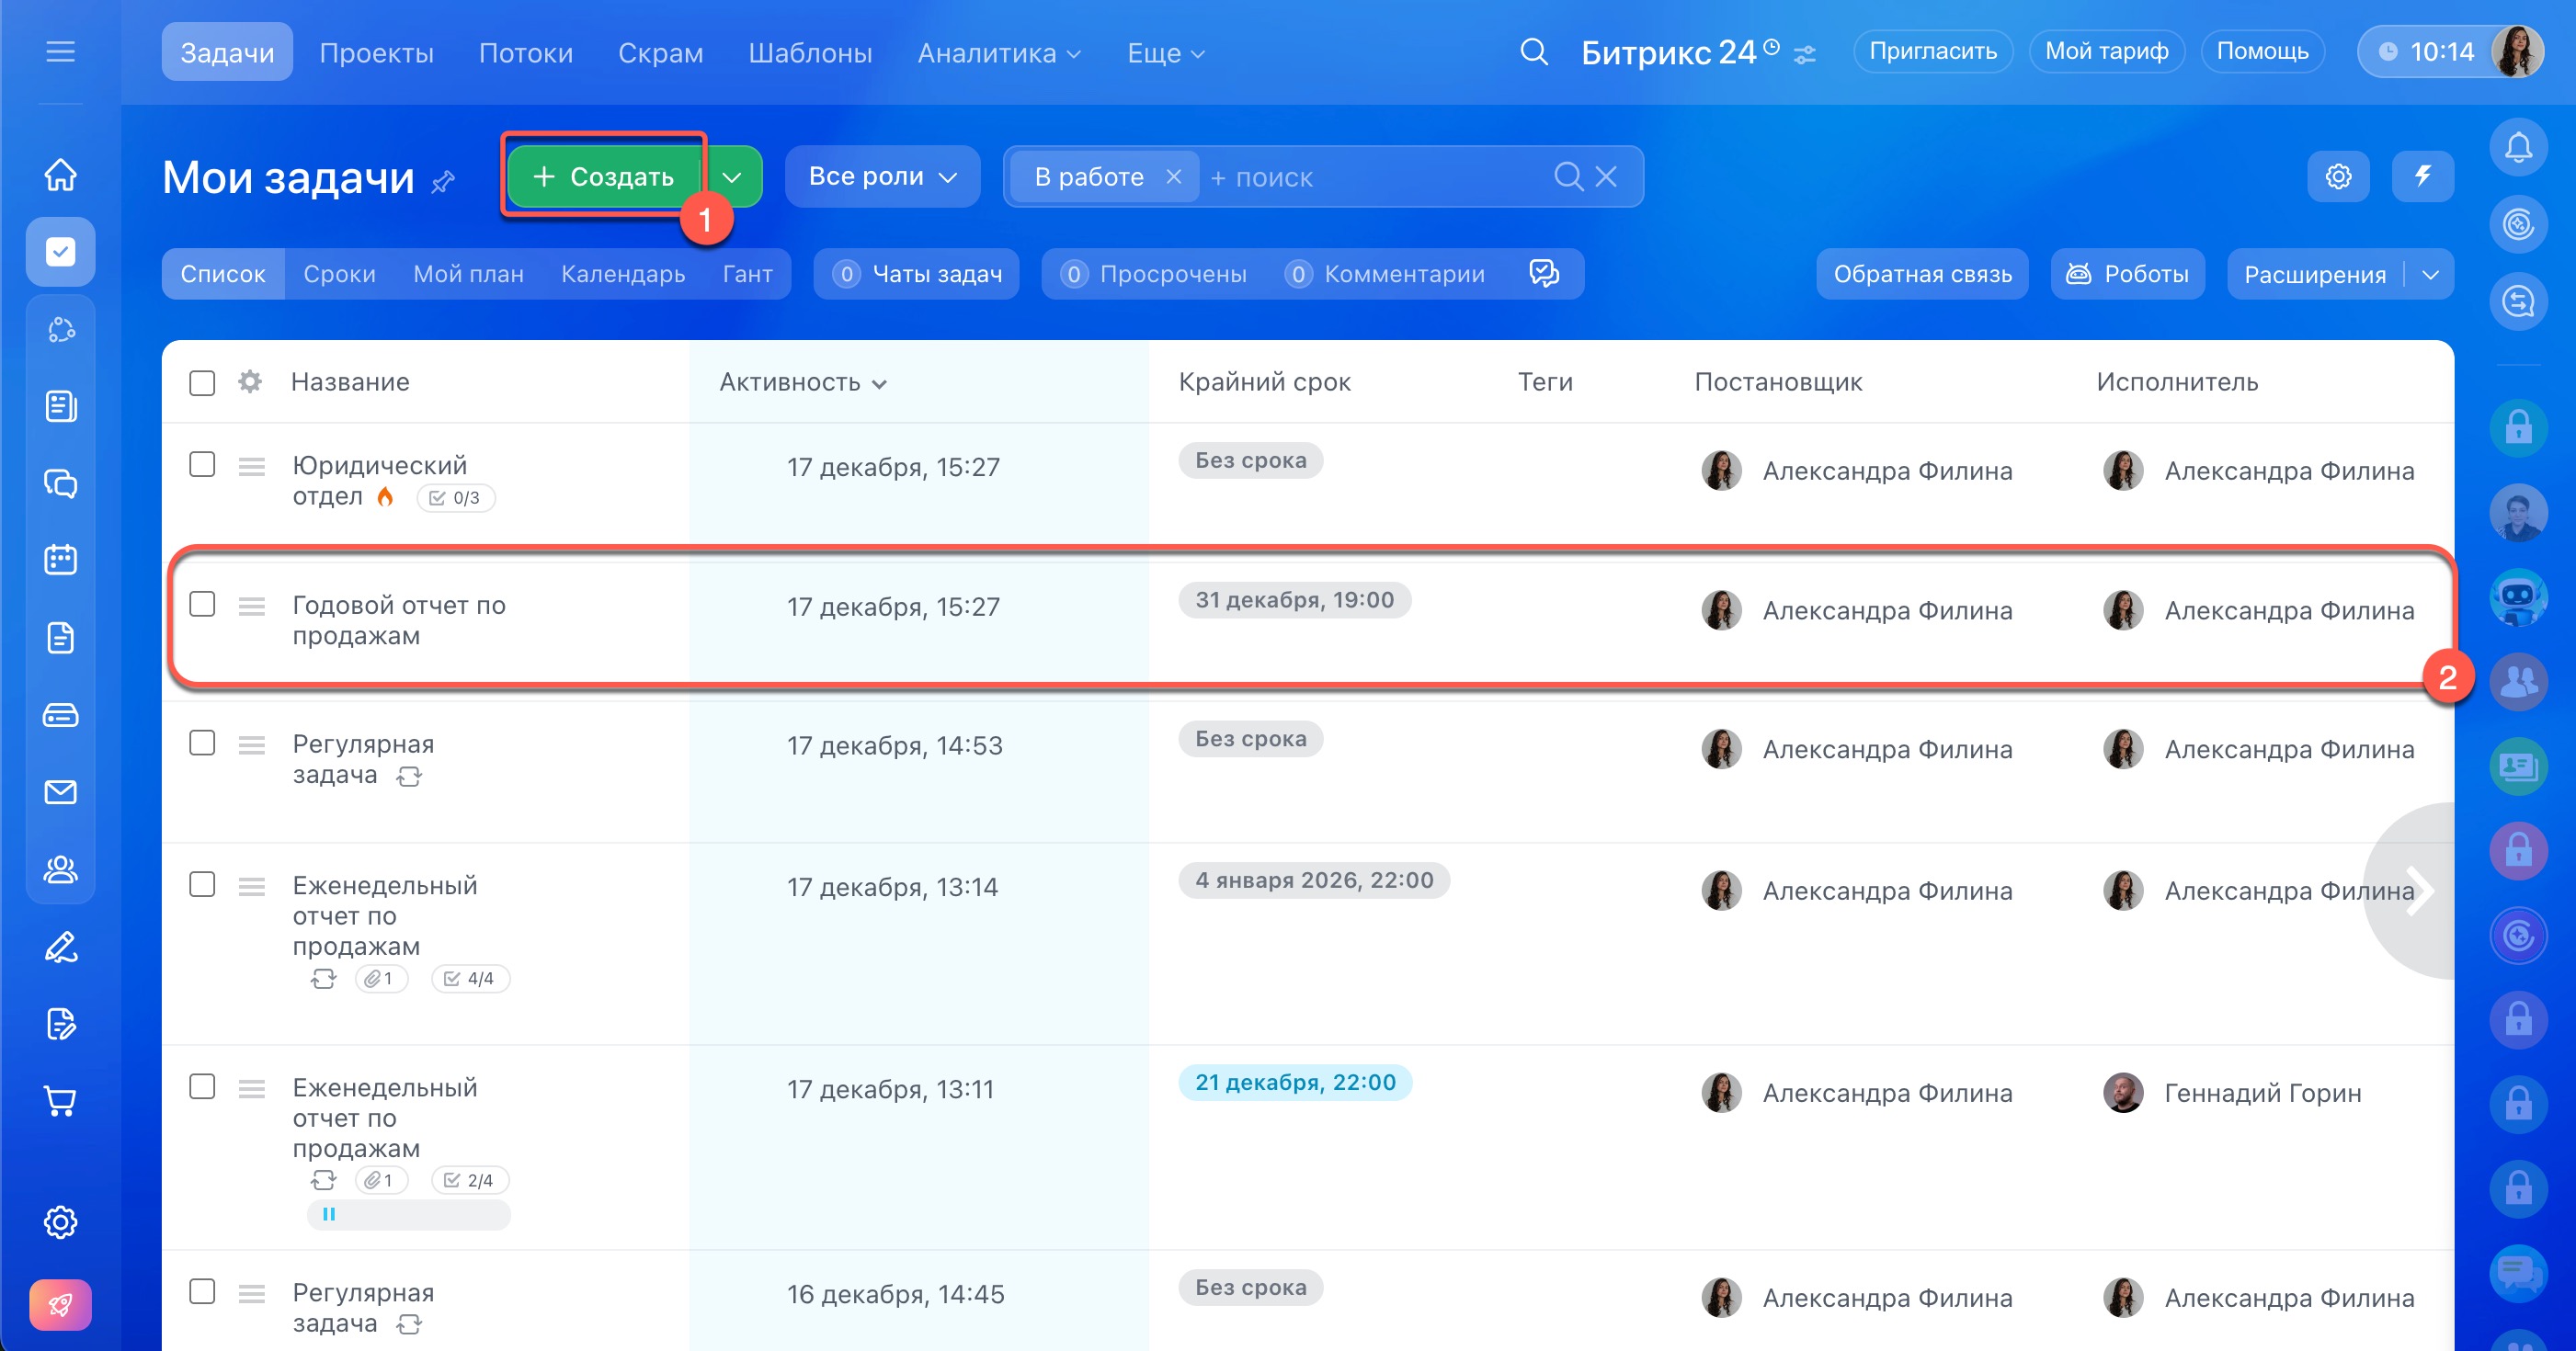Toggle the select-all tasks checkbox in header
The height and width of the screenshot is (1351, 2576).
coord(202,383)
